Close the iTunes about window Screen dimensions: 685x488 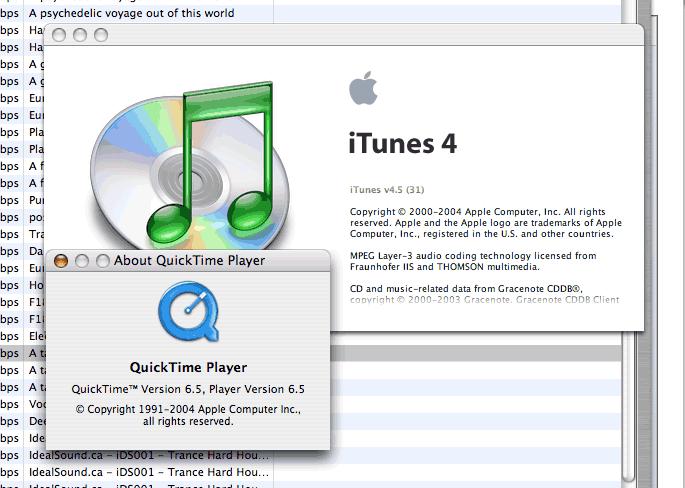pyautogui.click(x=59, y=35)
